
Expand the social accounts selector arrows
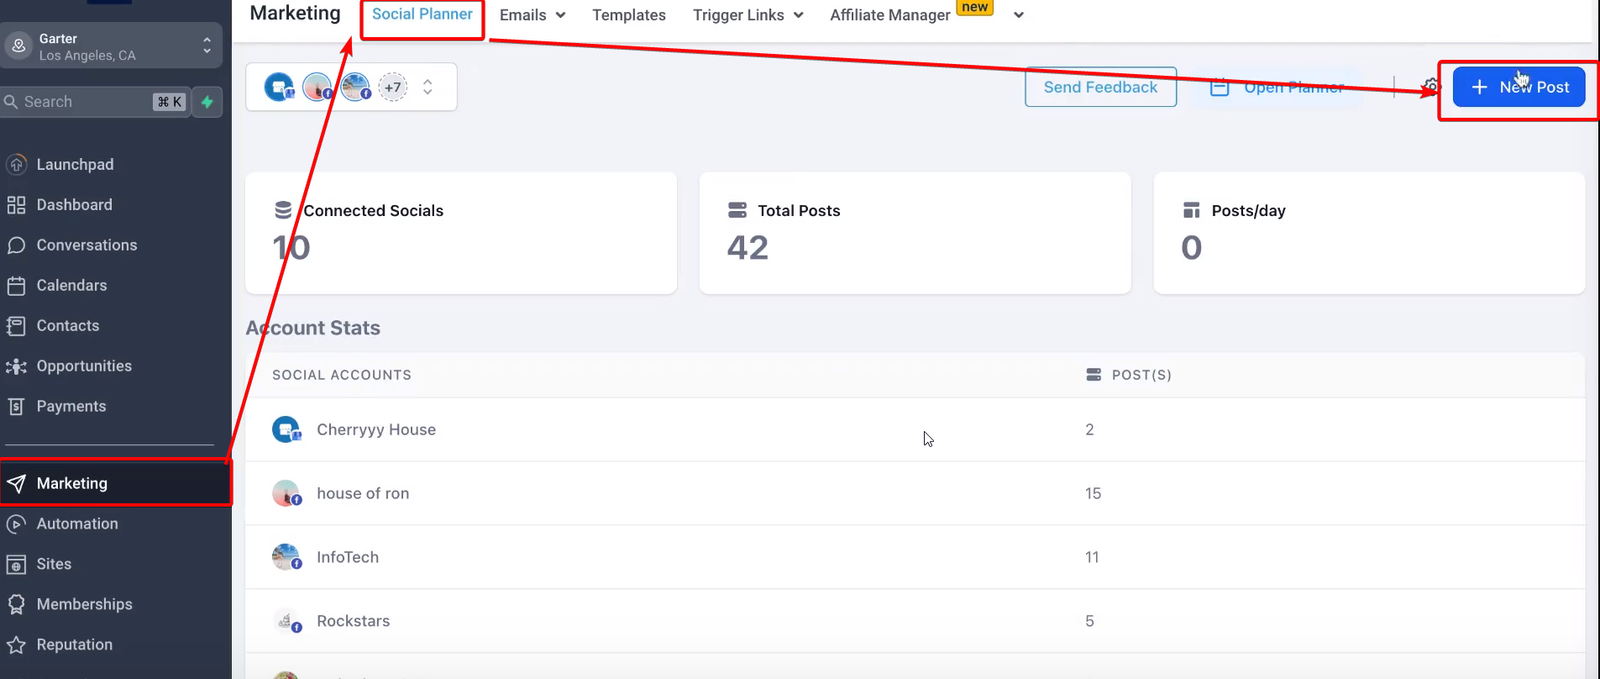428,87
